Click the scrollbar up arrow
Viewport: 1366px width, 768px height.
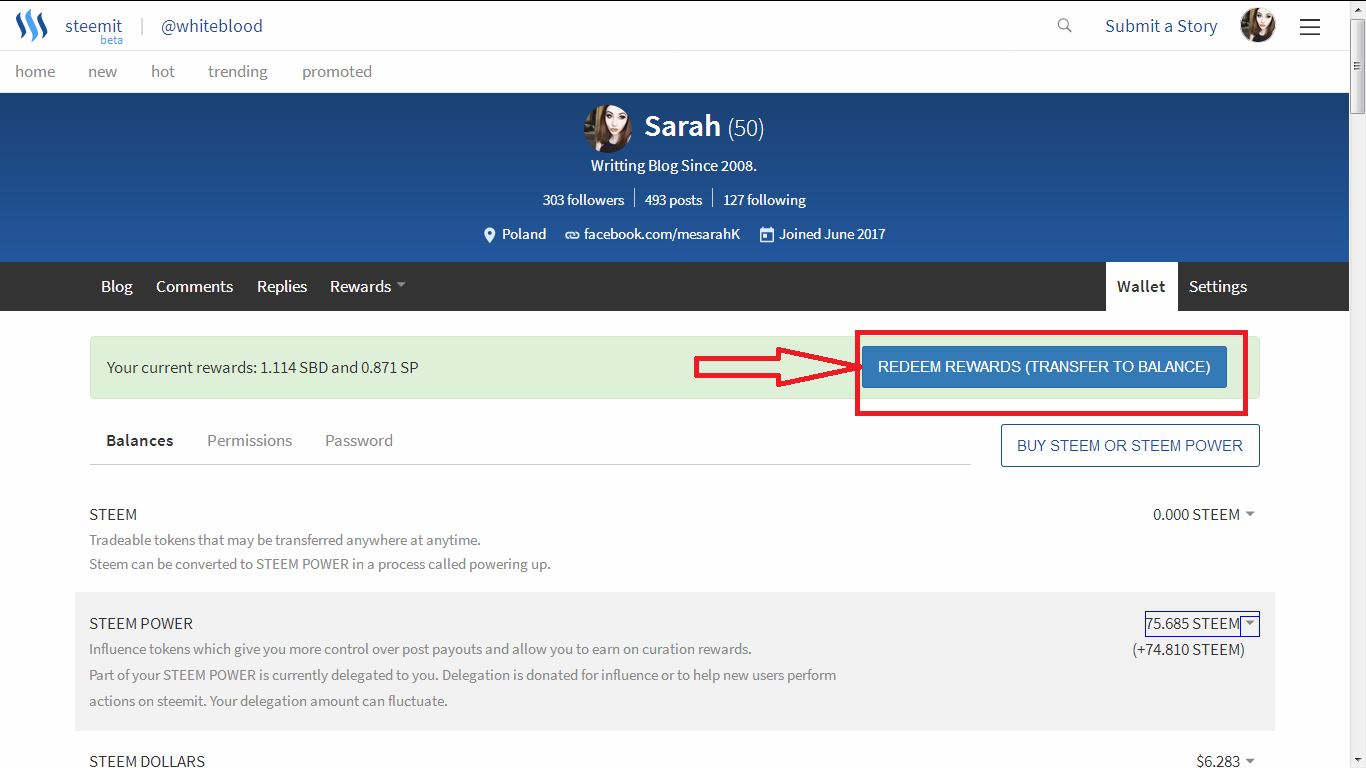(x=1357, y=8)
